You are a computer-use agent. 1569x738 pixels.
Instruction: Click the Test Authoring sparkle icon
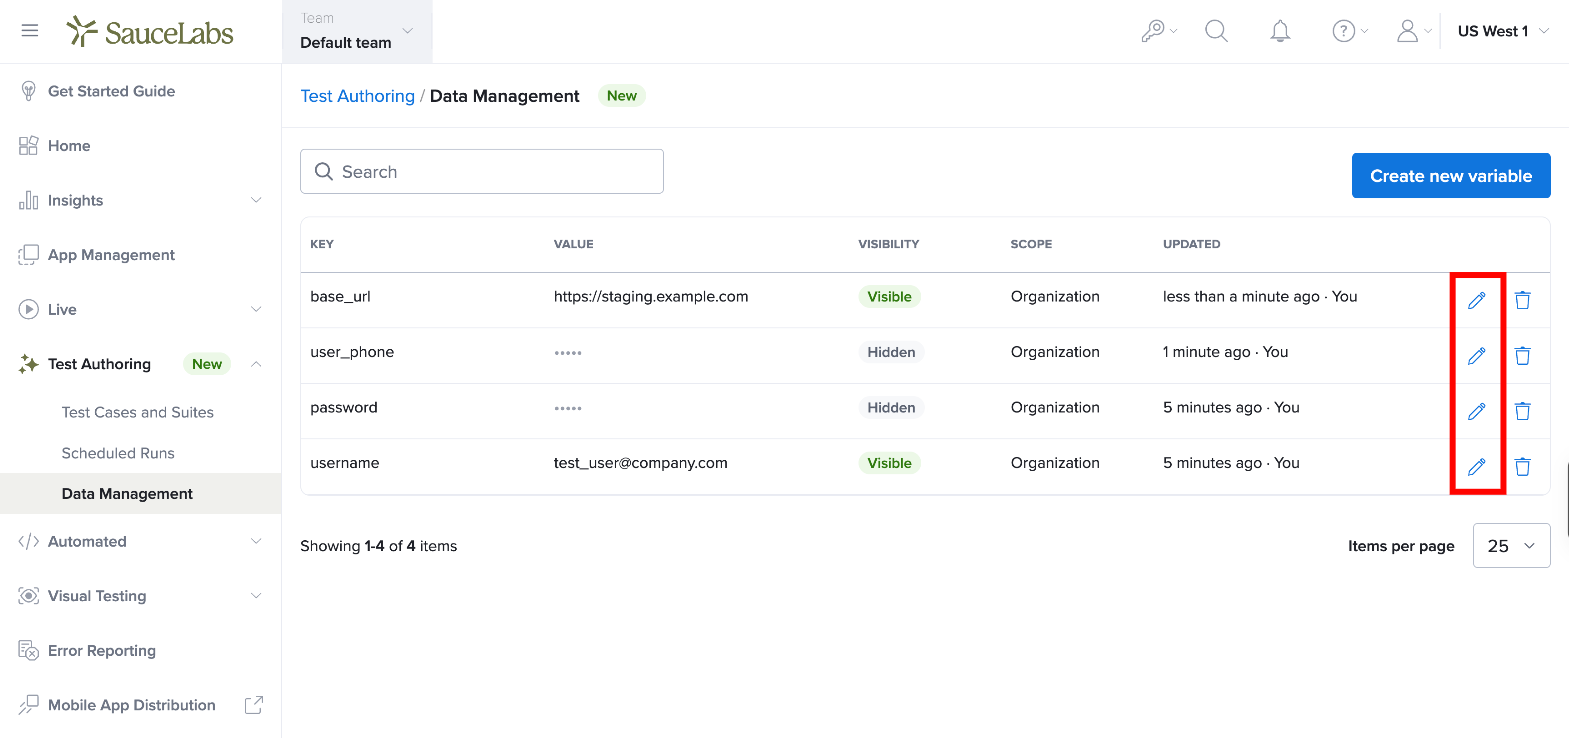pyautogui.click(x=28, y=364)
